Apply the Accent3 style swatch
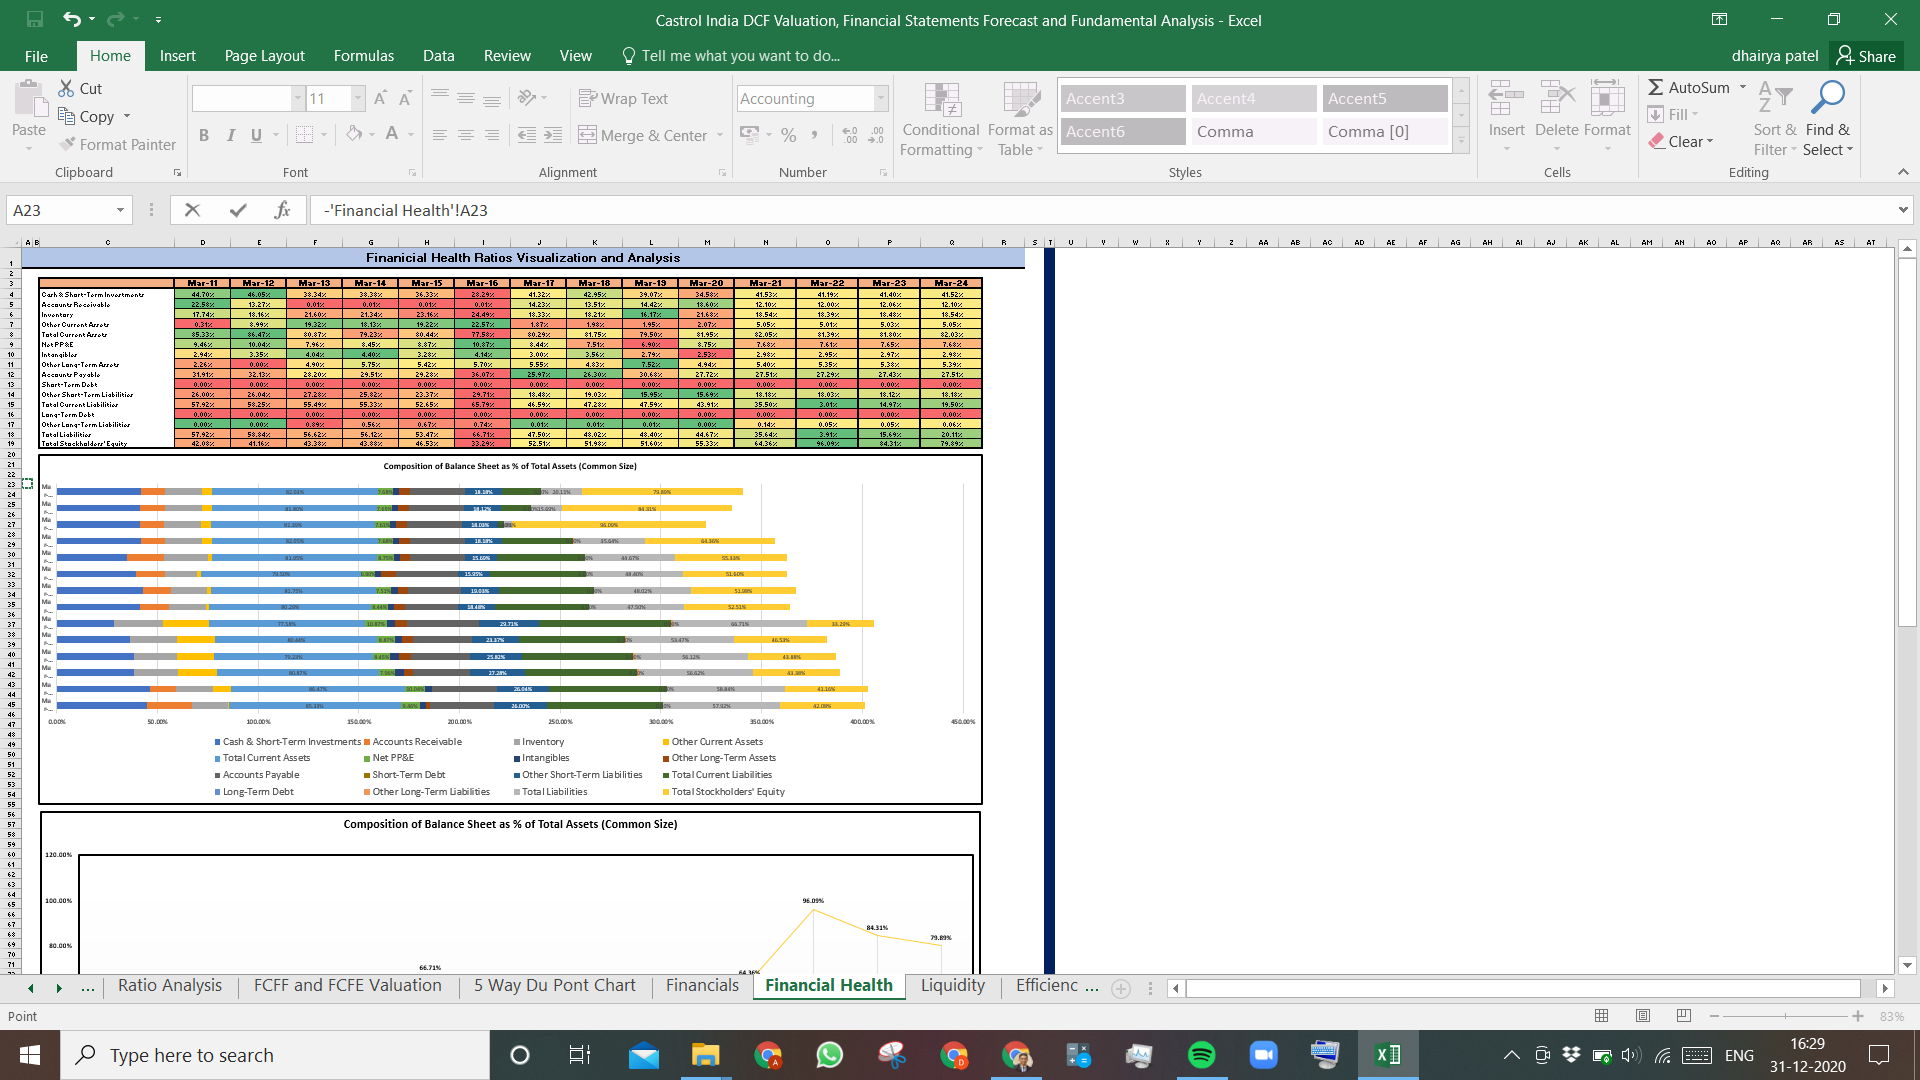 [x=1122, y=98]
